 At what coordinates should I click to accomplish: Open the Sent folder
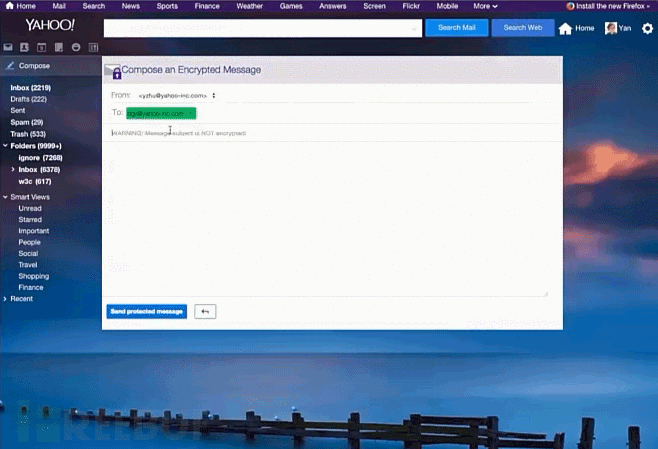(x=18, y=110)
